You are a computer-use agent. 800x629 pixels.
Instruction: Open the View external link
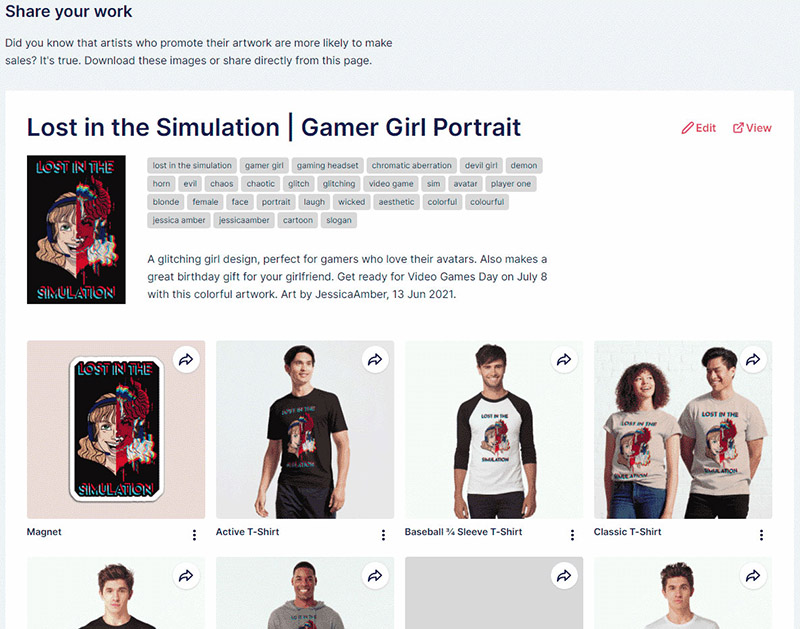coord(752,128)
